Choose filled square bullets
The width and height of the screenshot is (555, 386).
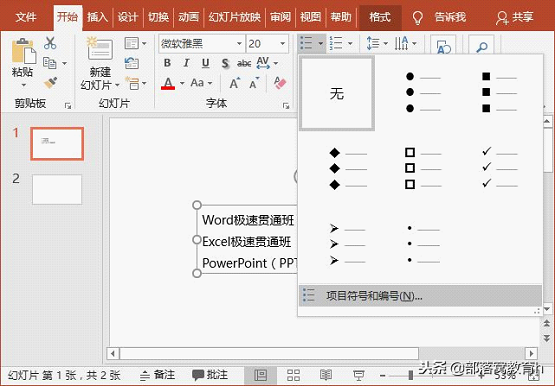pyautogui.click(x=499, y=93)
